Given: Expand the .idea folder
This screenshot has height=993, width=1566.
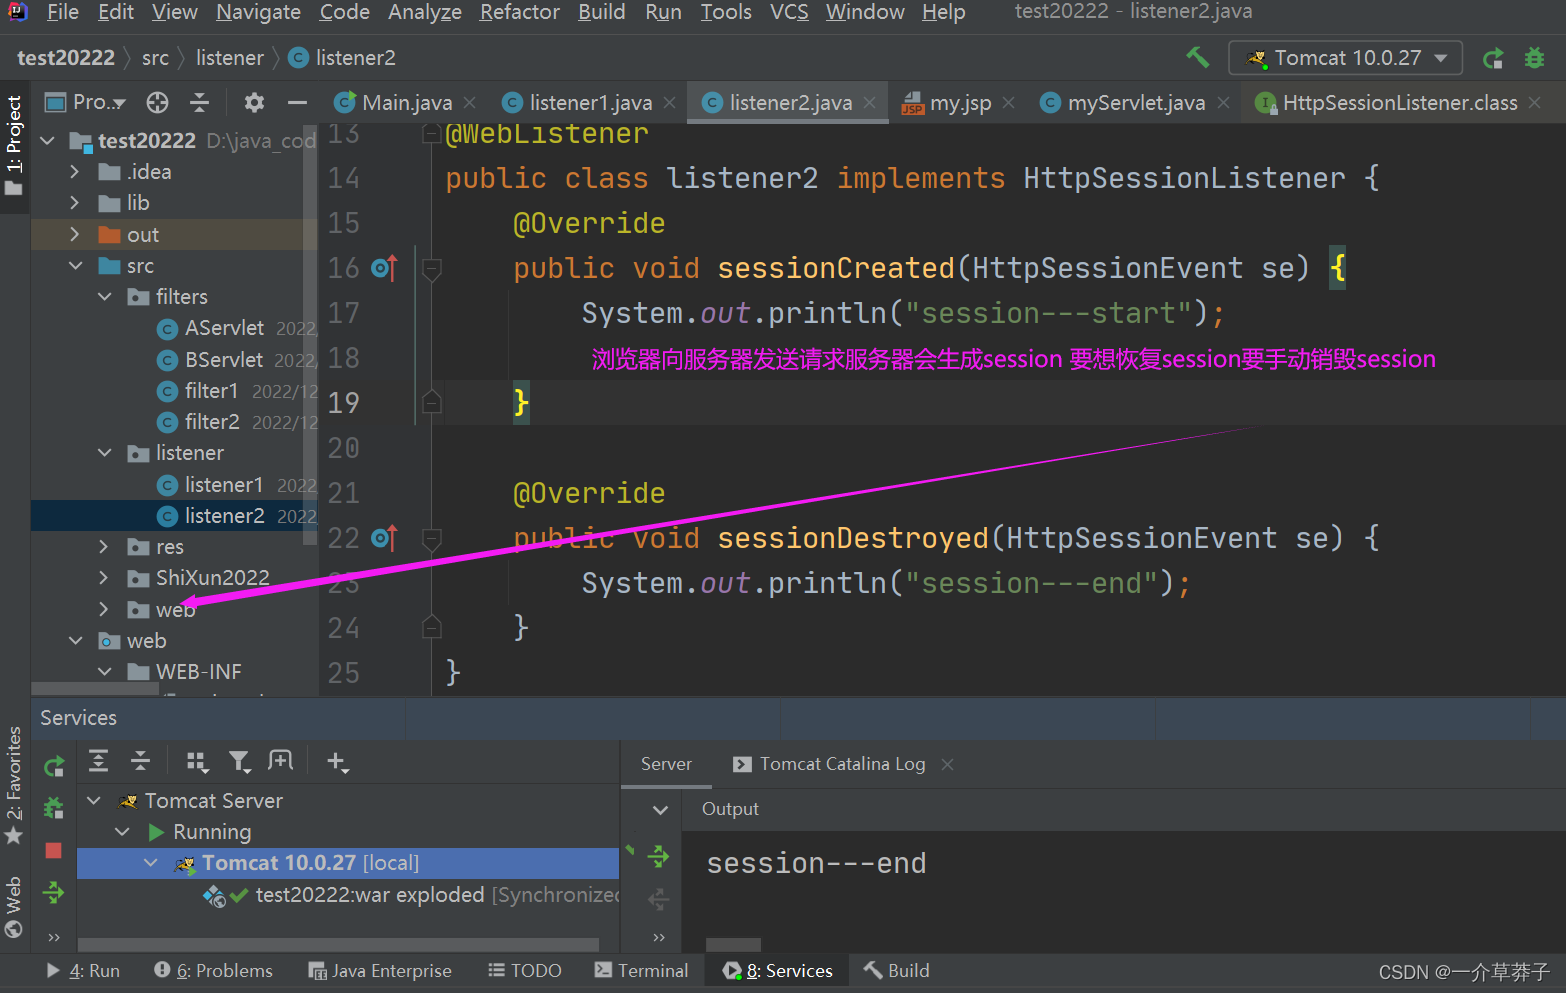Looking at the screenshot, I should (x=75, y=172).
